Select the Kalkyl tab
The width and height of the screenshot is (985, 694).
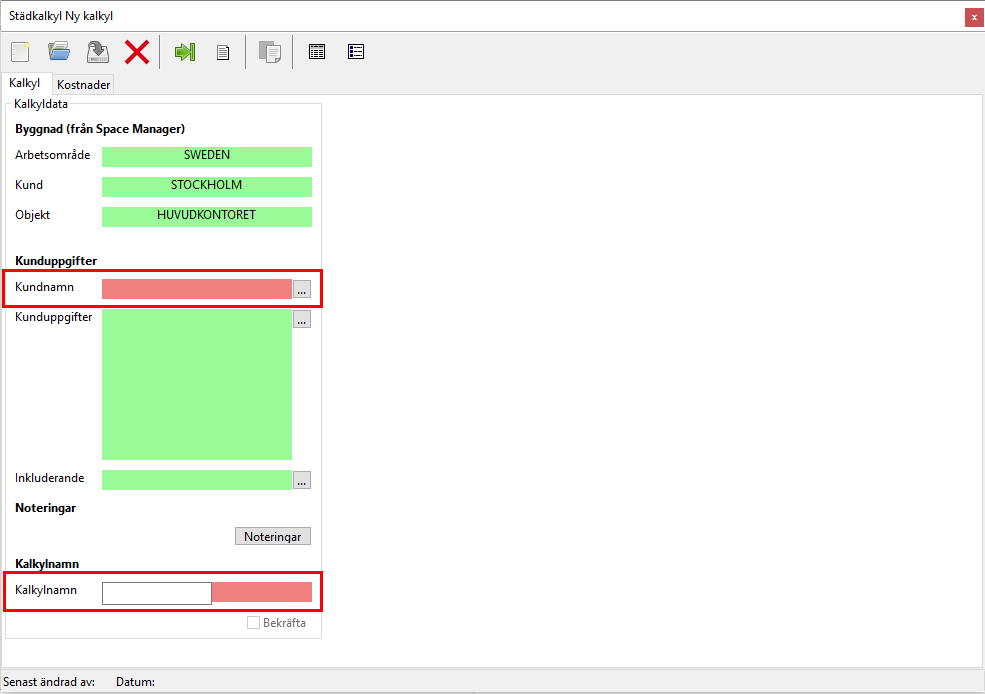coord(25,84)
